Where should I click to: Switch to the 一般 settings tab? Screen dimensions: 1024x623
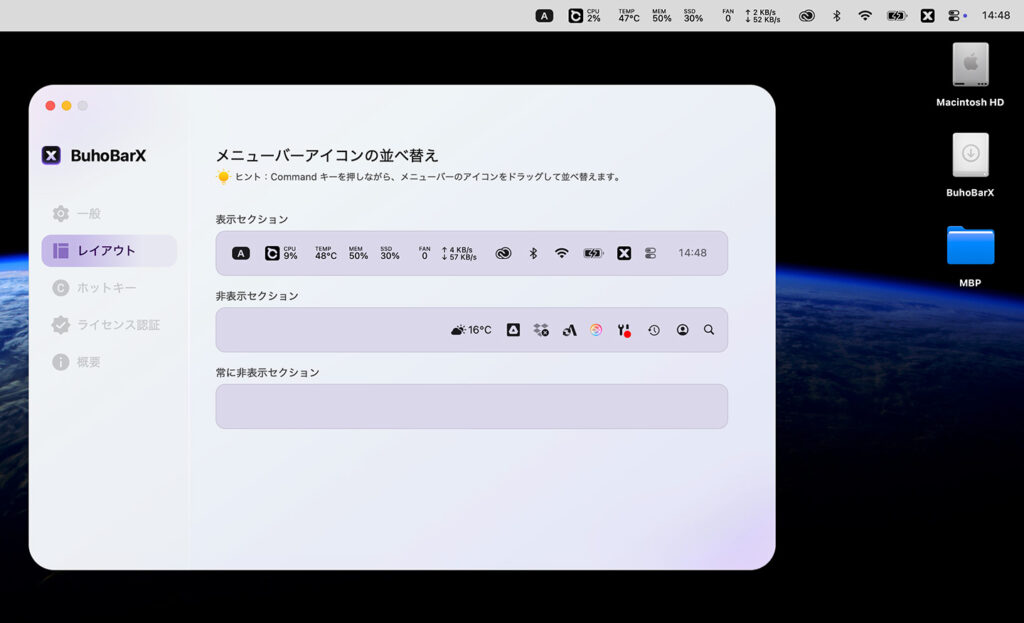(88, 214)
